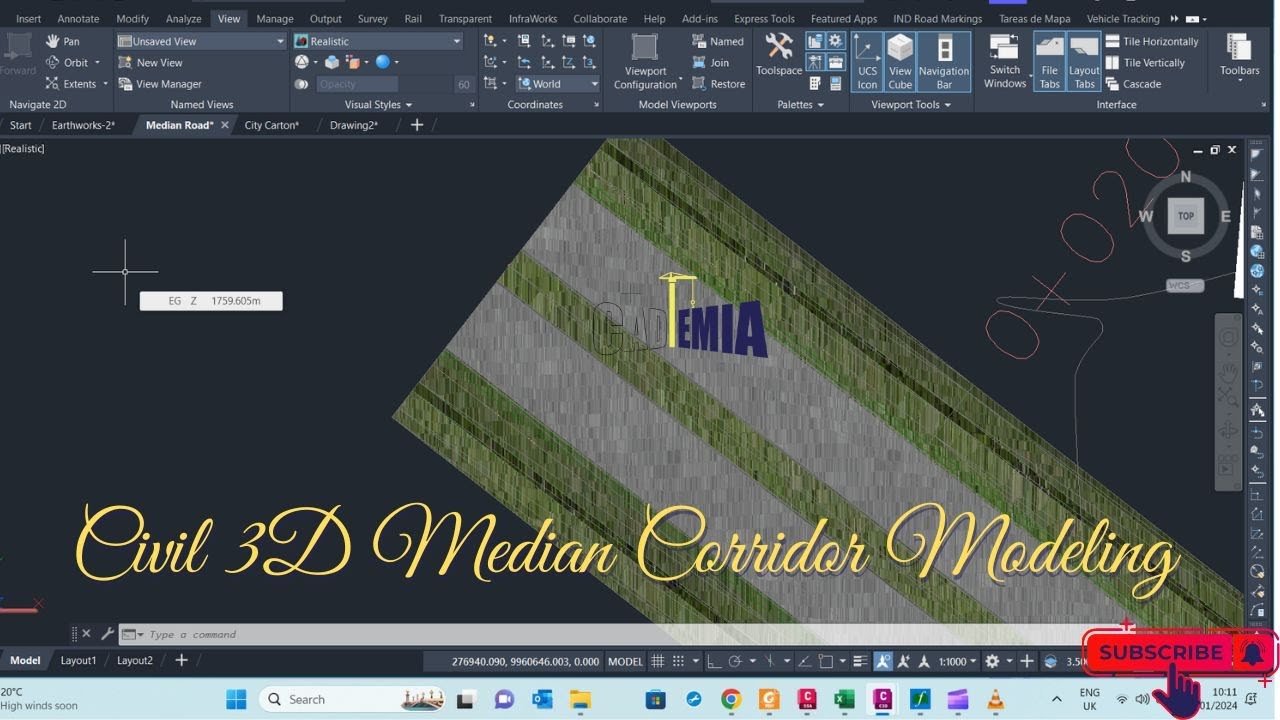Open the Analyze ribbon tab
The width and height of the screenshot is (1280, 720).
(x=183, y=18)
